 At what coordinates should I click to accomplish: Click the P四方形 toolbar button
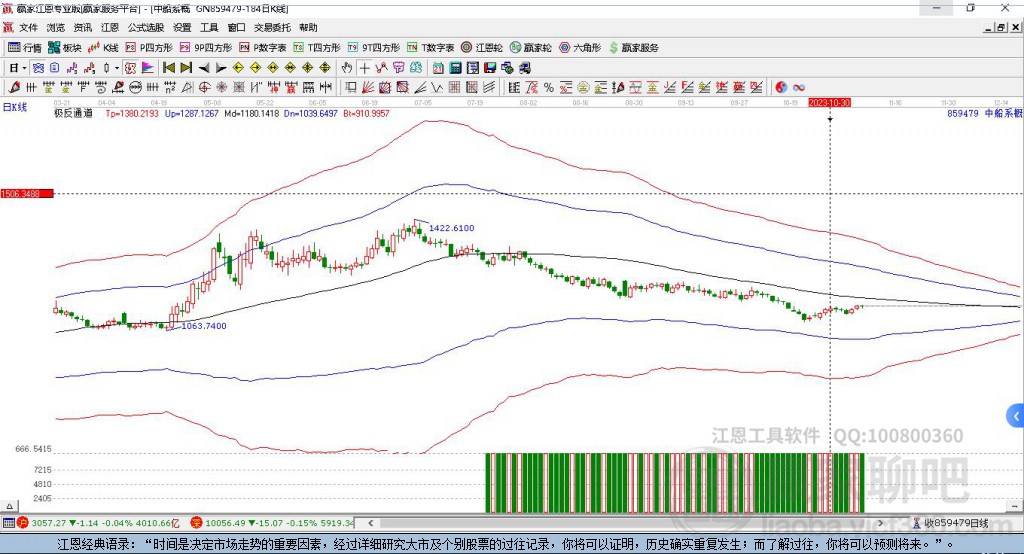(x=149, y=47)
